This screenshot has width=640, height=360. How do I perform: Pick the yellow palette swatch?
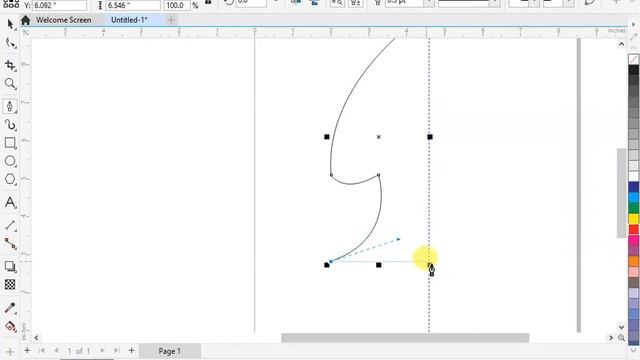coord(633,219)
